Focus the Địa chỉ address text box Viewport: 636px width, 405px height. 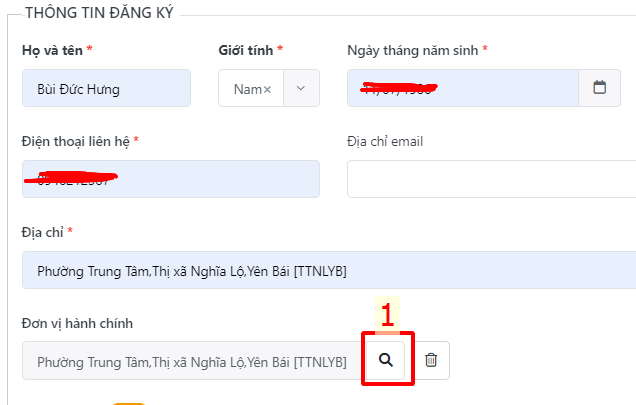tap(329, 270)
